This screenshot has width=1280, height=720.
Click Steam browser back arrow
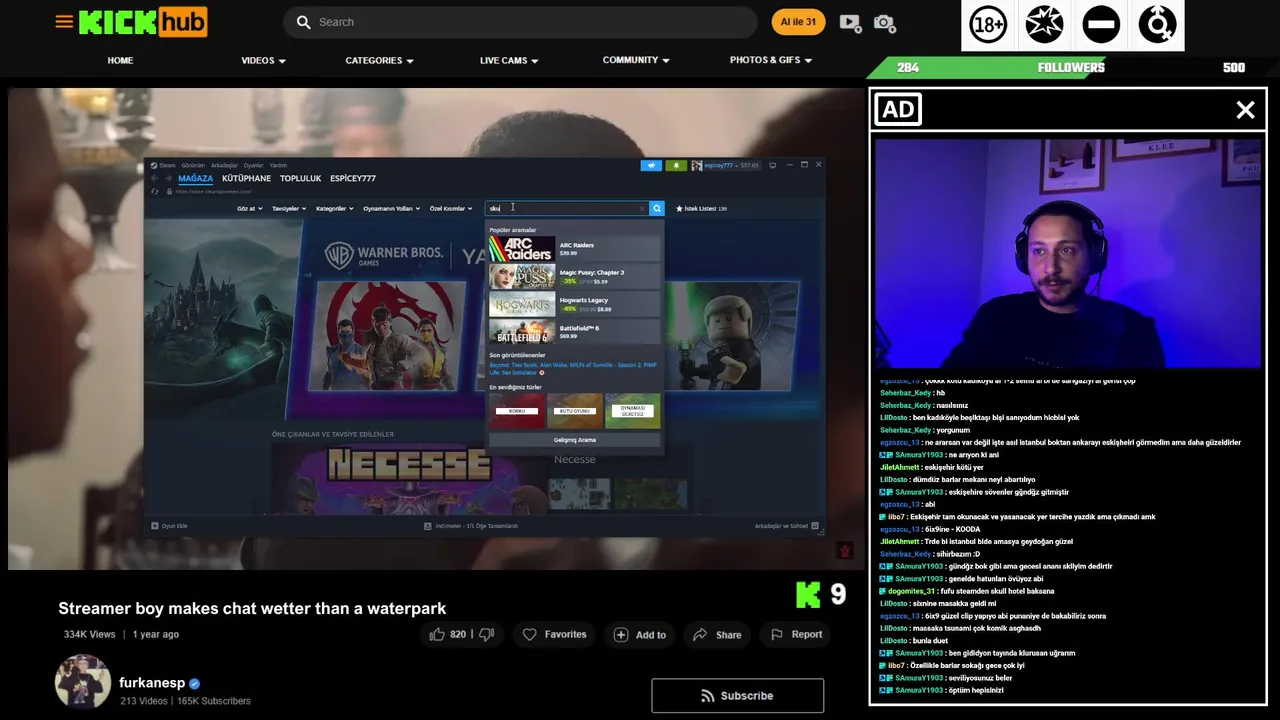coord(155,178)
